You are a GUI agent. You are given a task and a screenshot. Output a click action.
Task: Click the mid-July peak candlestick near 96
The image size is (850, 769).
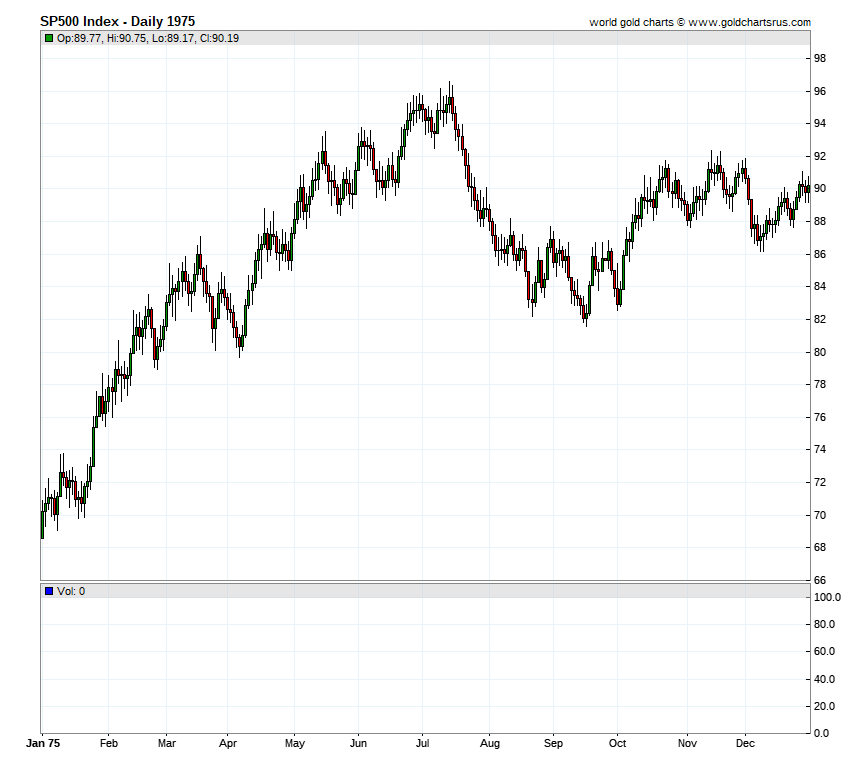click(x=450, y=99)
